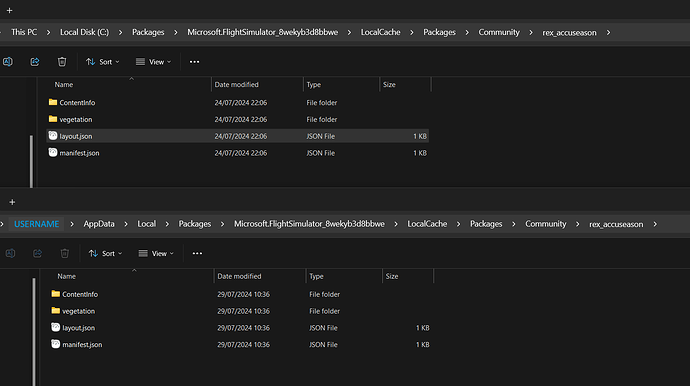Click 'manifest.json' name in top window list
Viewport: 690px width, 386px height.
(x=79, y=153)
